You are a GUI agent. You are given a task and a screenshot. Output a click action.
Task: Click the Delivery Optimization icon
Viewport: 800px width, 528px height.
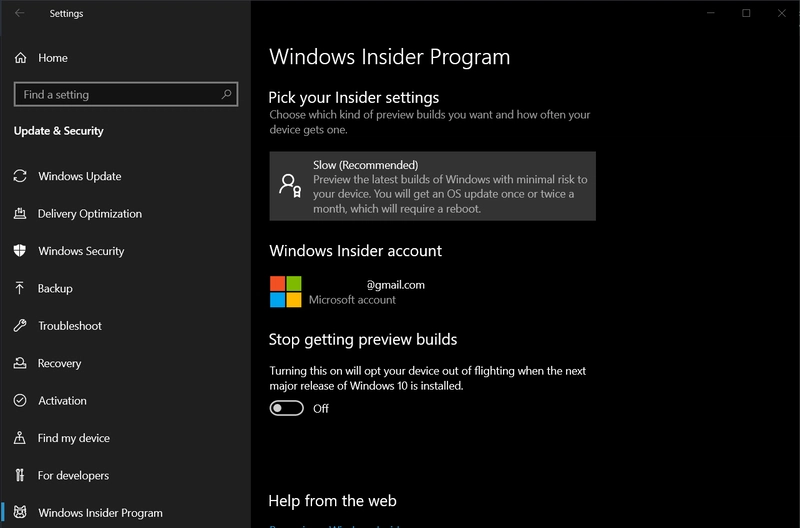(20, 213)
